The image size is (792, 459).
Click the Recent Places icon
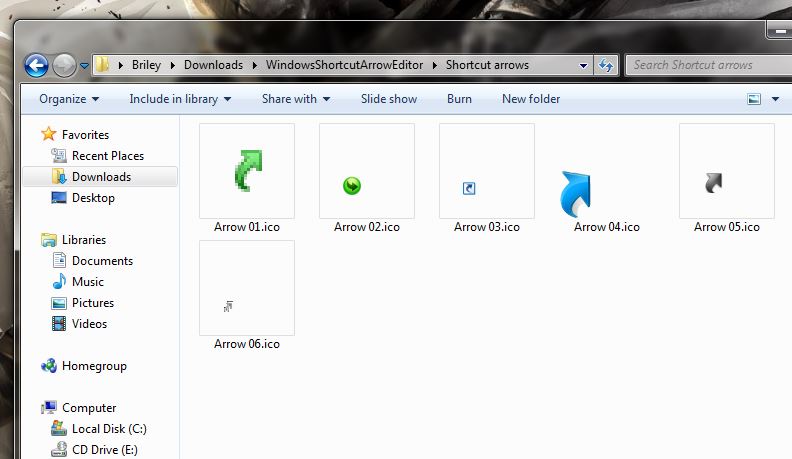[x=59, y=156]
